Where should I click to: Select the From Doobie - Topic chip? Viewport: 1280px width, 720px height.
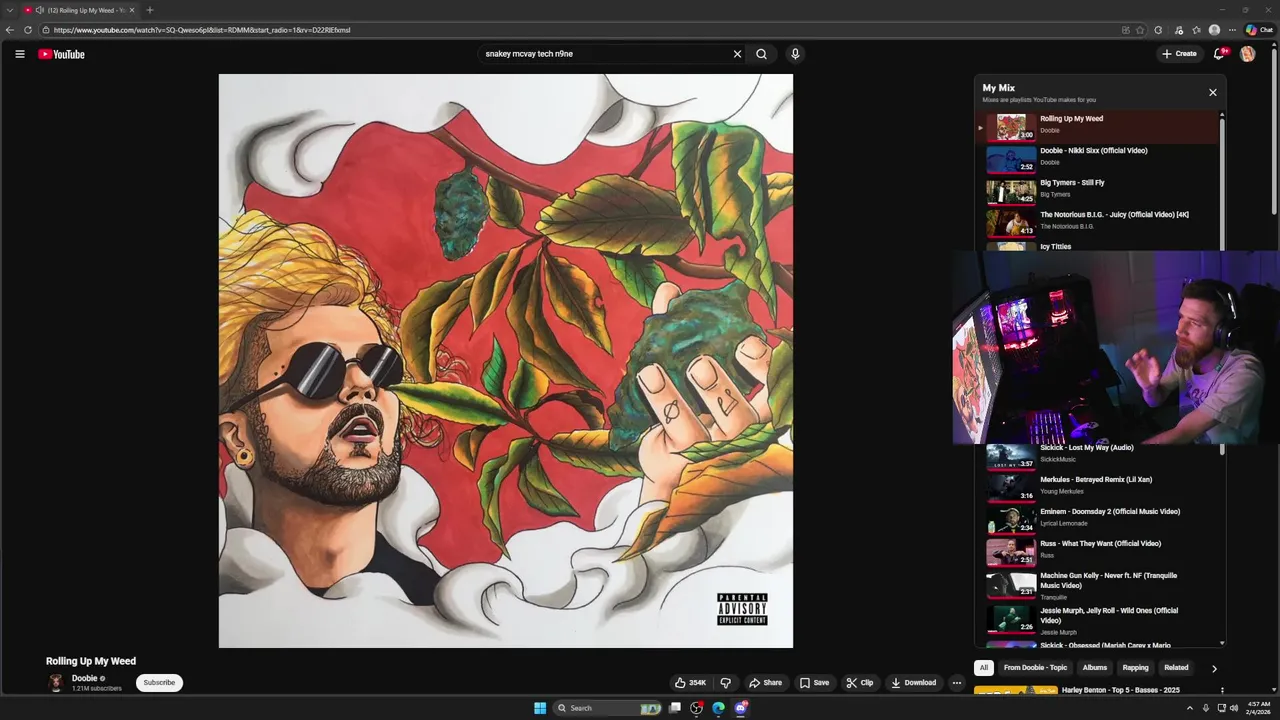click(x=1035, y=668)
